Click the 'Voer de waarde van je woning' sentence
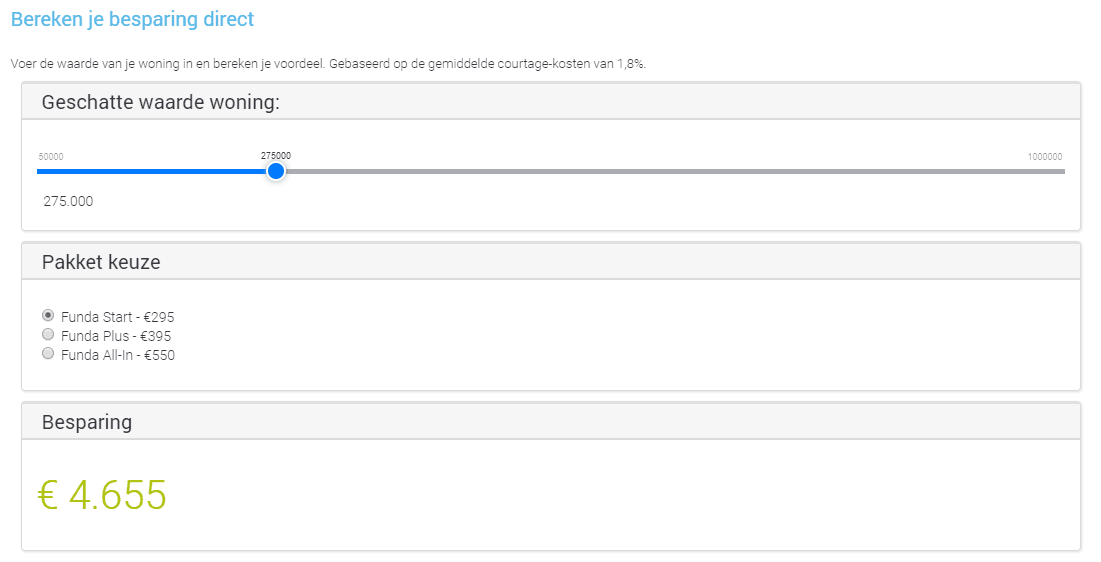1101x562 pixels. [328, 64]
